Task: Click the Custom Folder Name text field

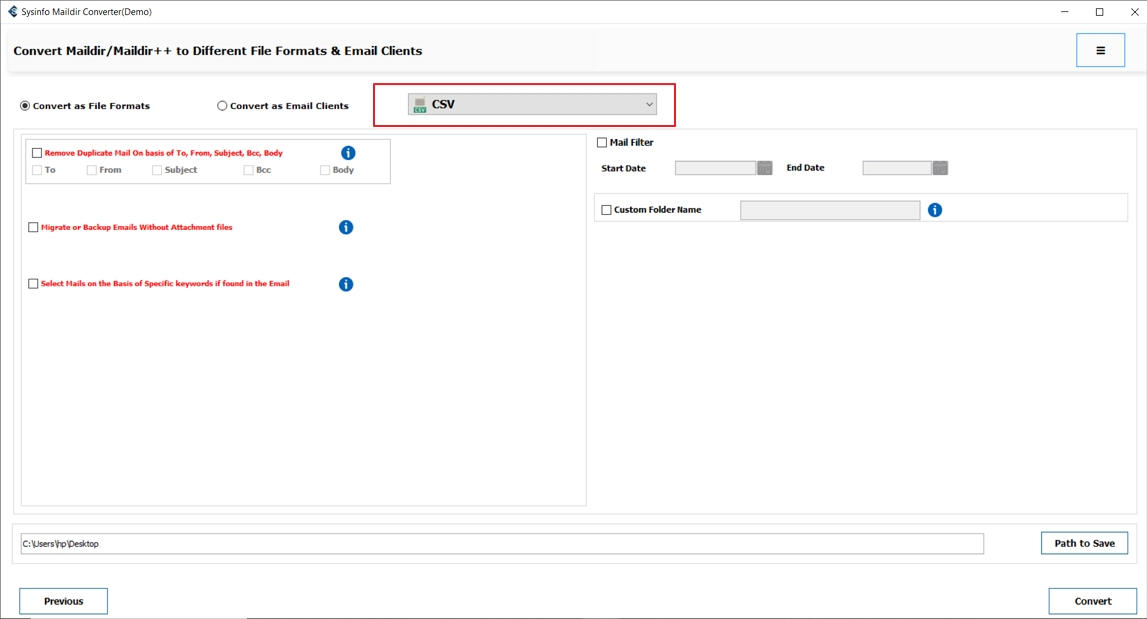Action: pyautogui.click(x=830, y=210)
